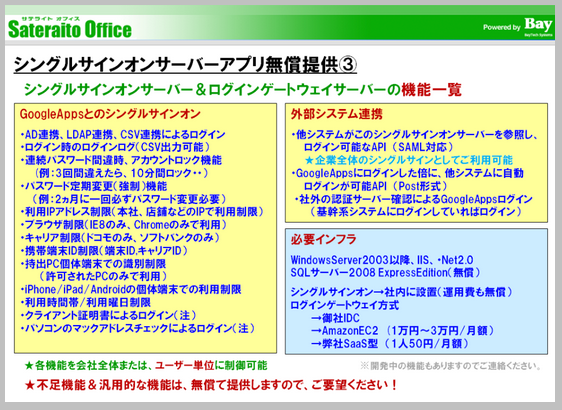The image size is (562, 410).
Task: Click text 基幹系システムにログインしていればログイン
Action: pyautogui.click(x=416, y=212)
